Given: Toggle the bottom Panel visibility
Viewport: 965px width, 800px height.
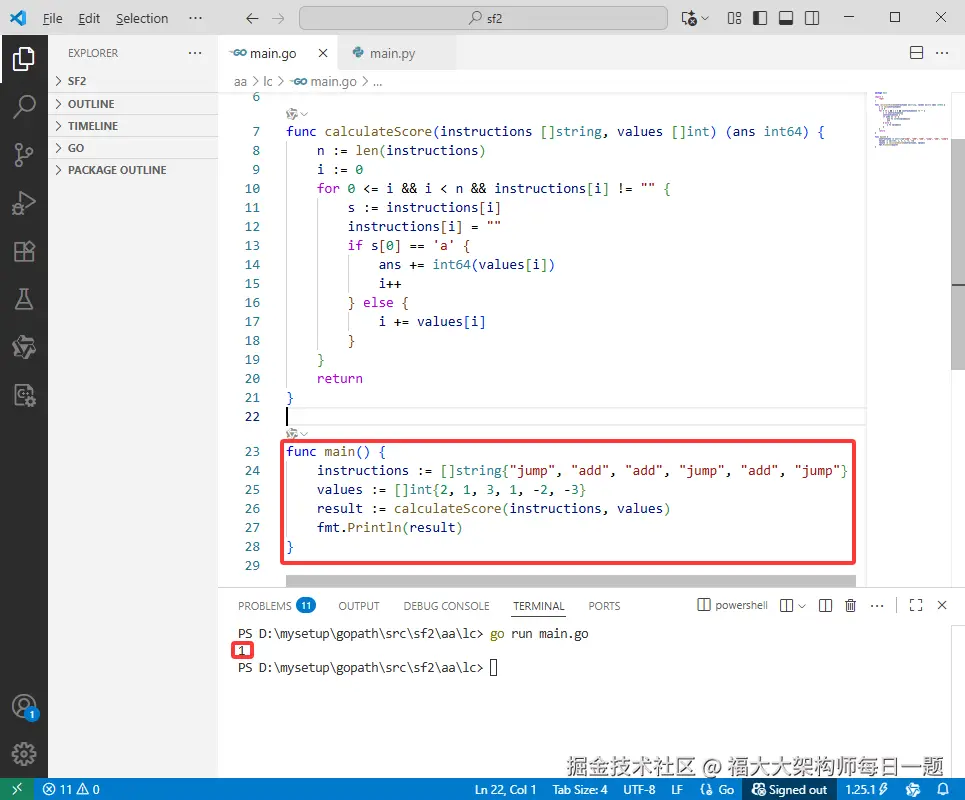Looking at the screenshot, I should click(x=786, y=18).
